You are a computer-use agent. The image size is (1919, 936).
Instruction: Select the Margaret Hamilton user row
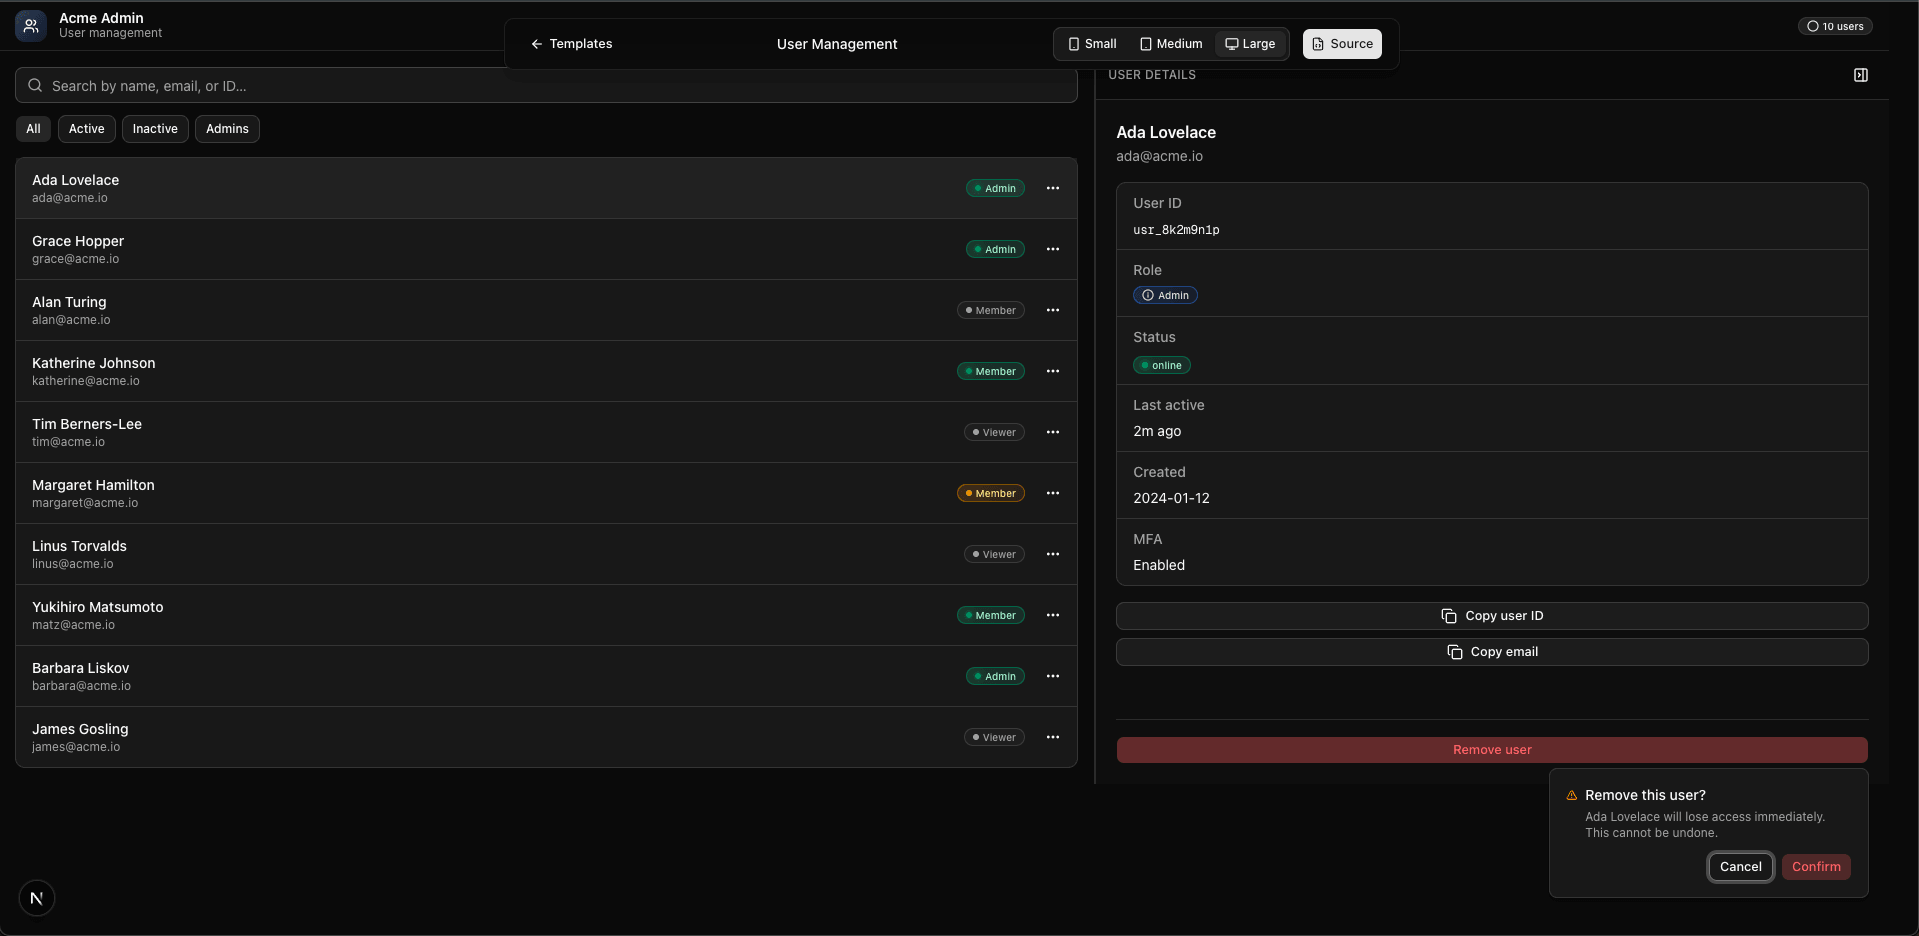546,493
